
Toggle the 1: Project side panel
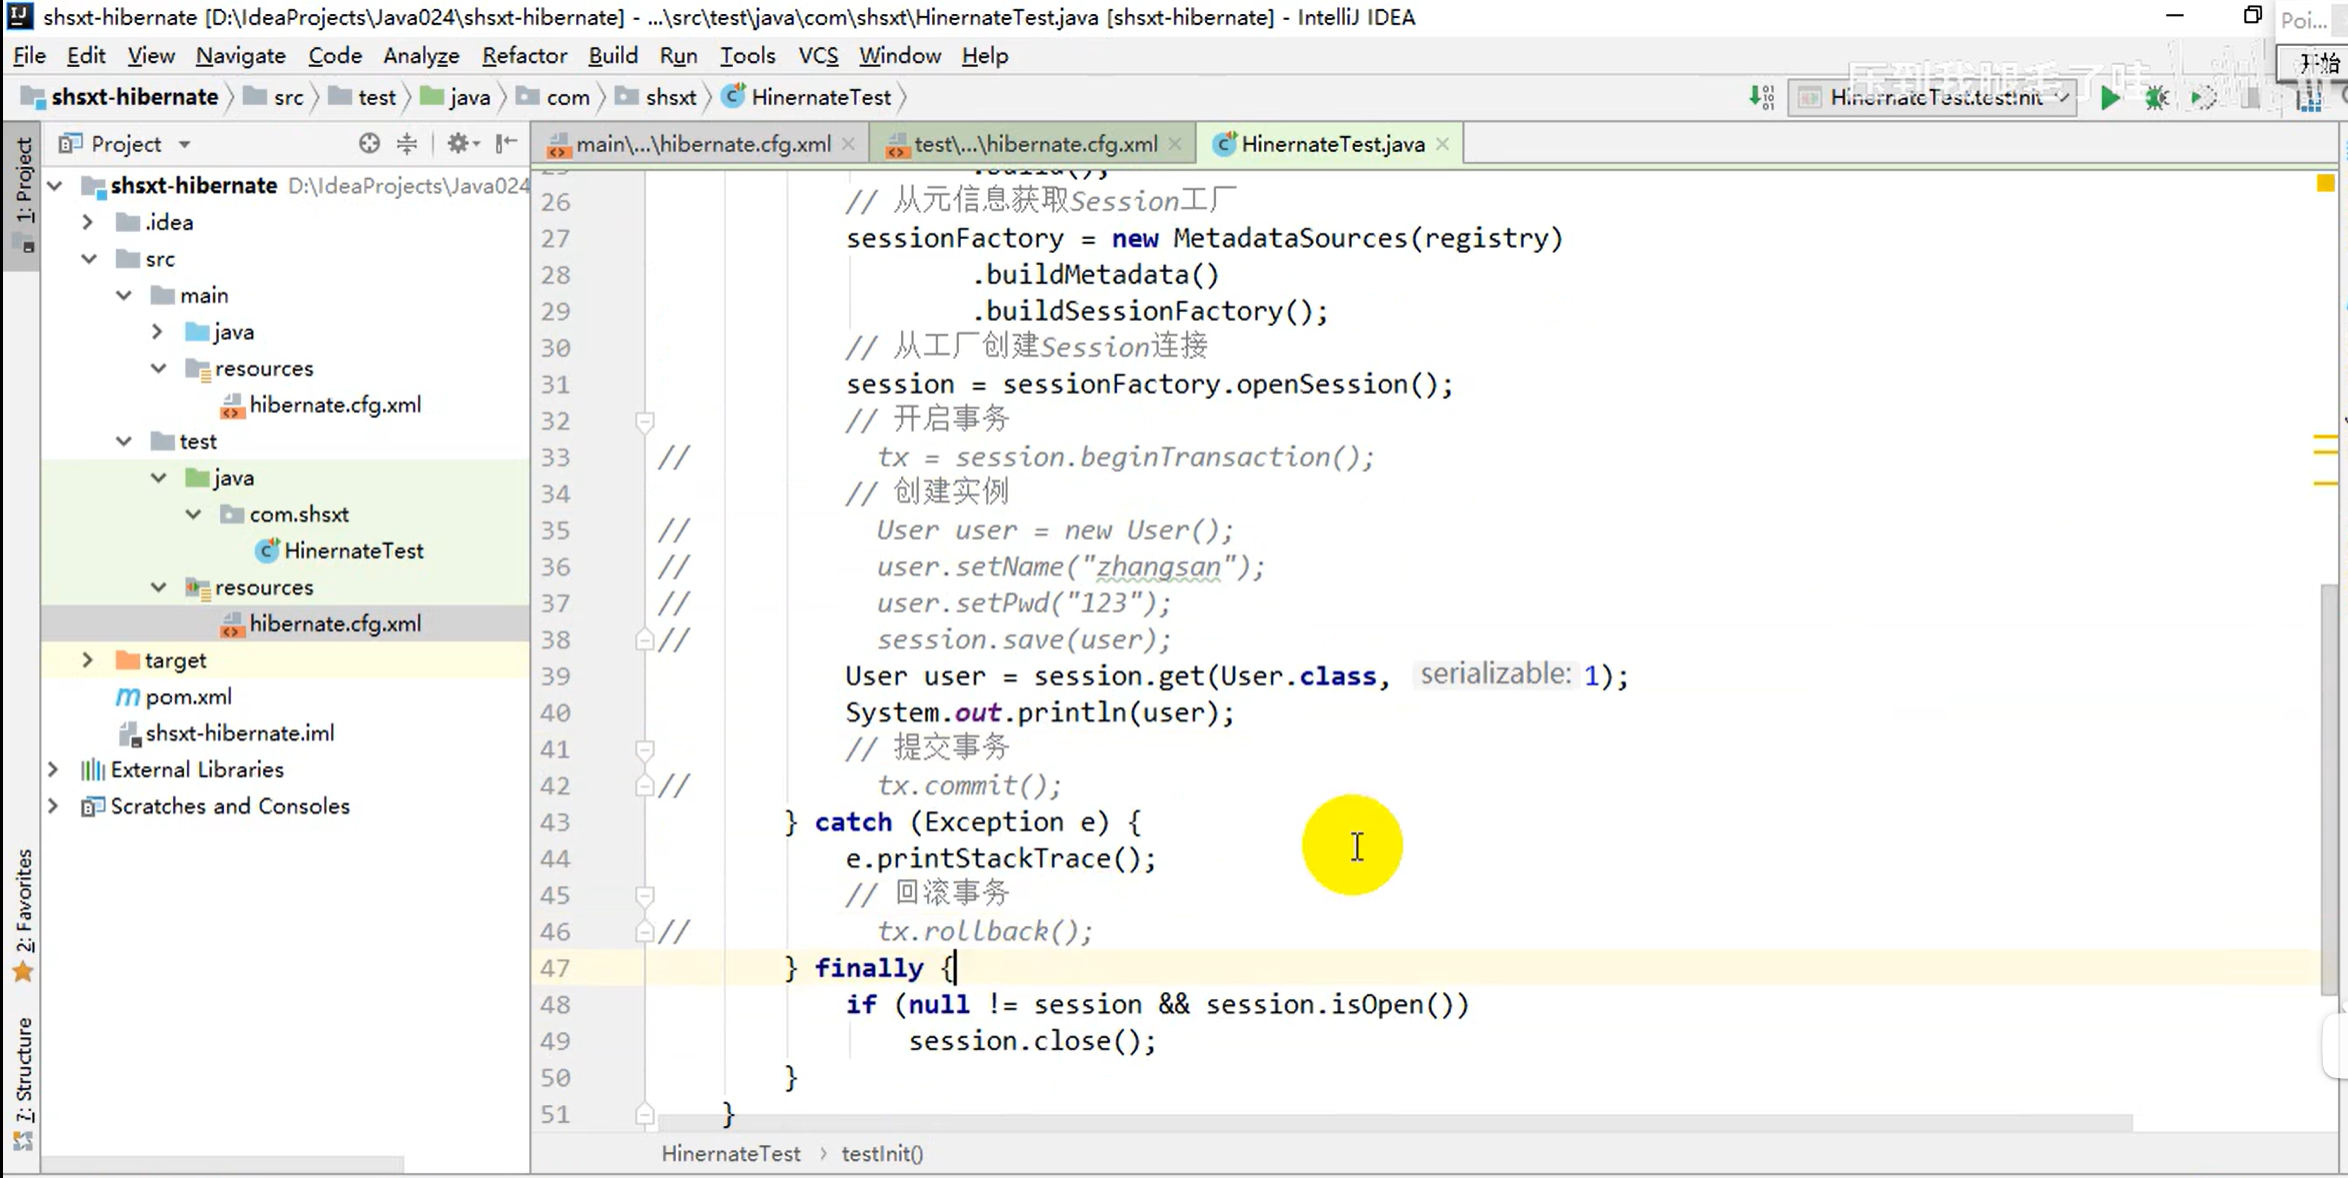point(24,180)
